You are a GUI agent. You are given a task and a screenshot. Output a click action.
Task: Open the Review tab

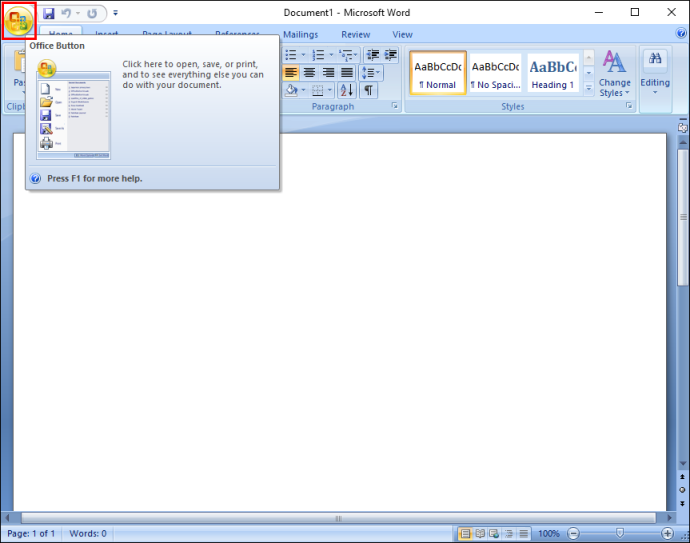coord(356,34)
